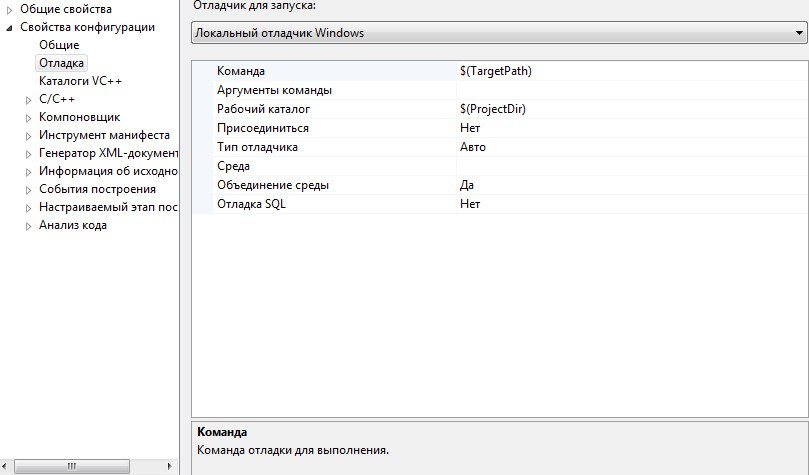Viewport: 809px width, 475px height.
Task: Expand the Генератор XML-документов arrow
Action: pos(29,153)
